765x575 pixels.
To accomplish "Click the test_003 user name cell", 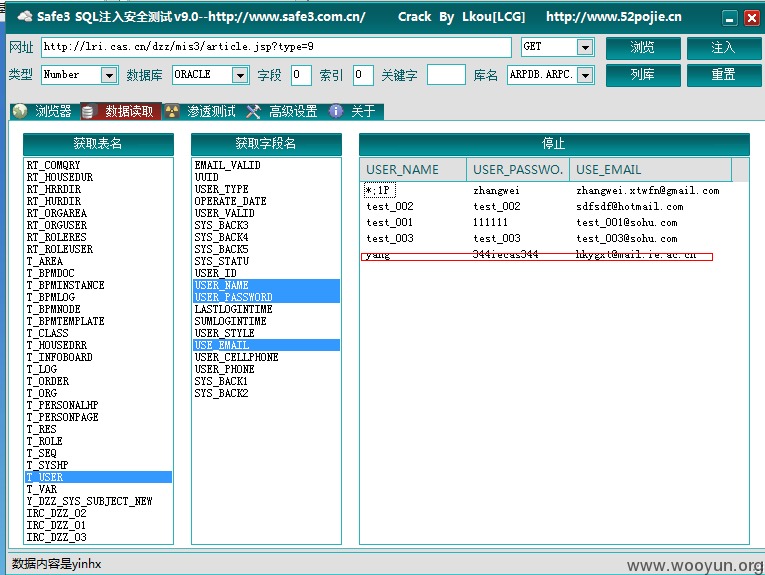I will (x=390, y=238).
